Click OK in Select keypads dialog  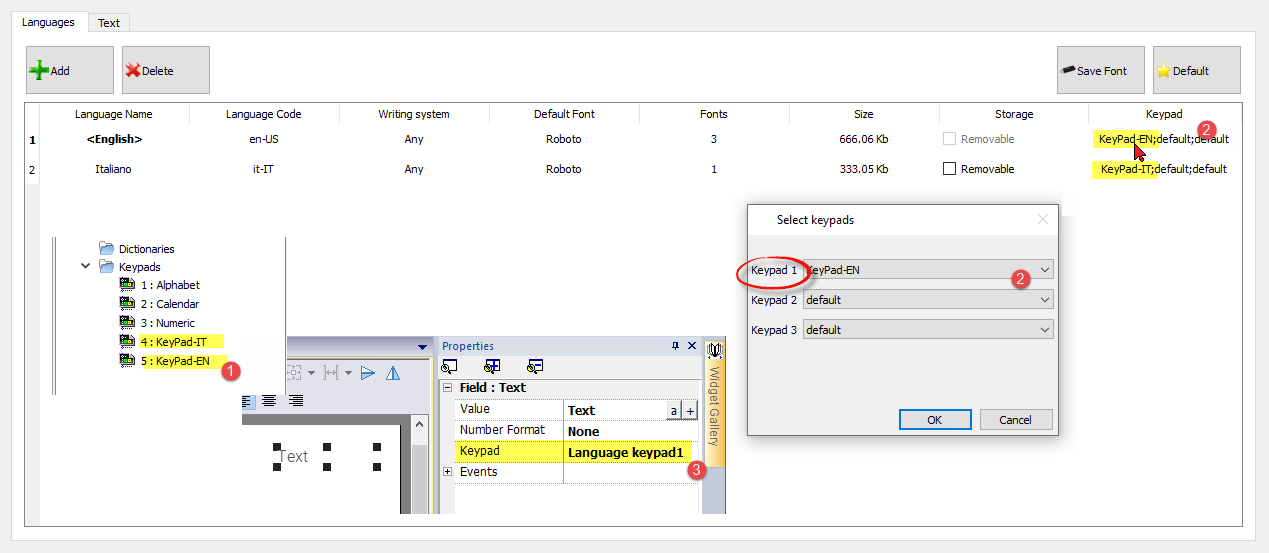935,420
